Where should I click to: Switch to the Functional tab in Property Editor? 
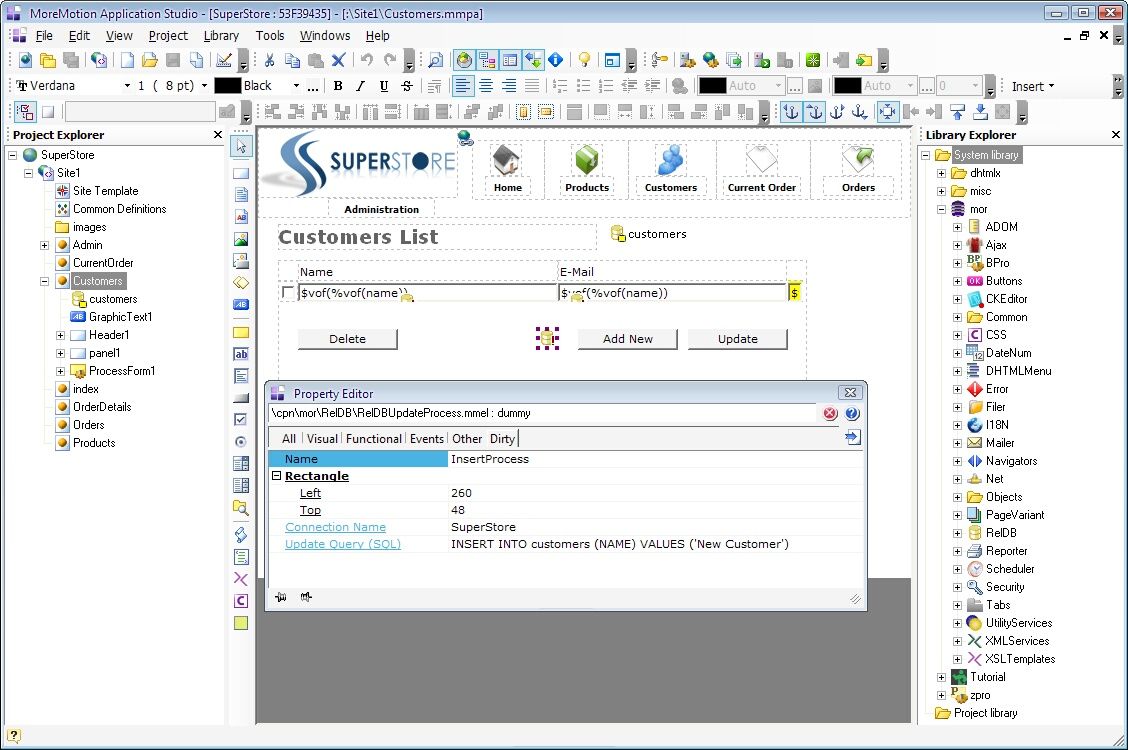pyautogui.click(x=374, y=438)
